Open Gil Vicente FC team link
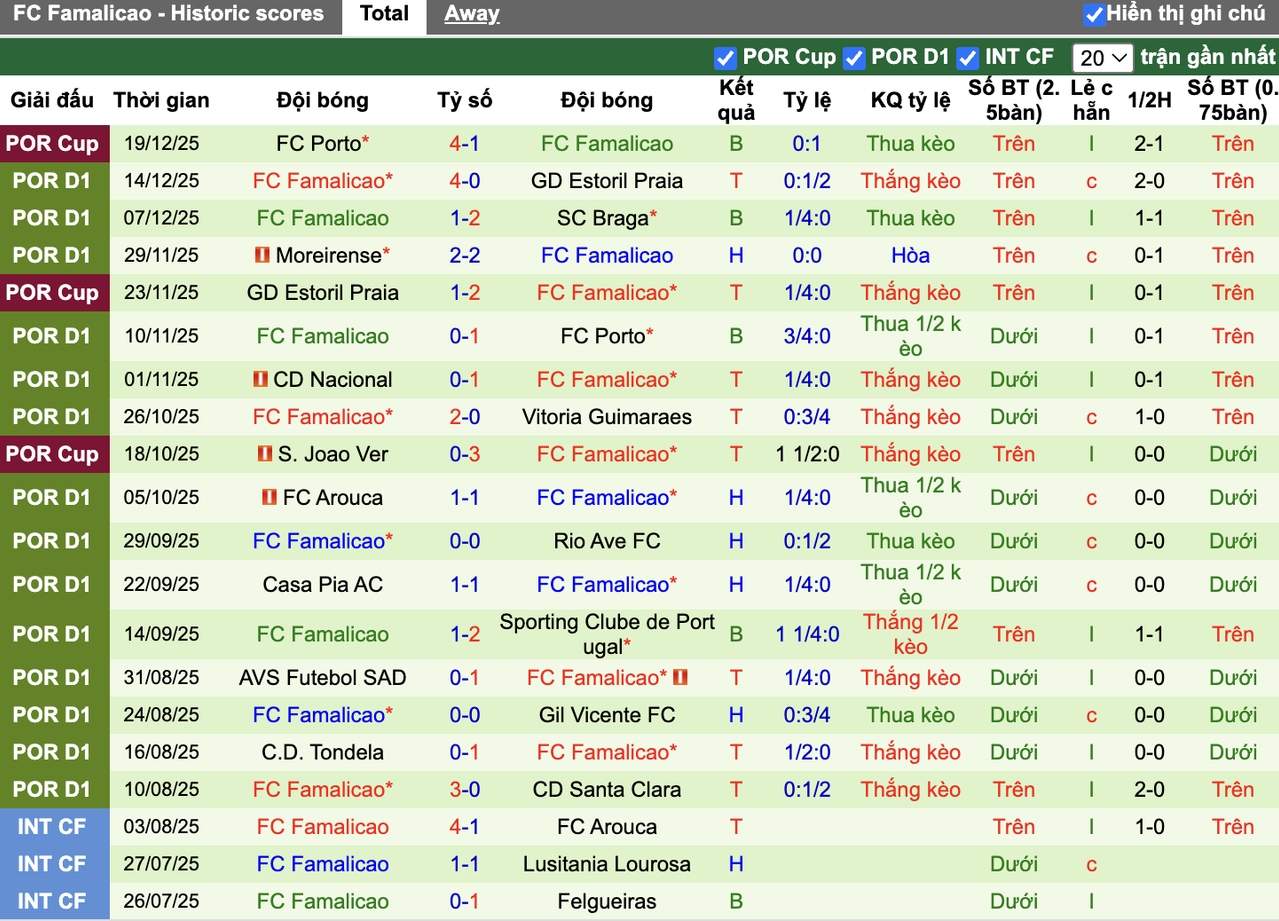This screenshot has height=921, width=1279. pos(607,716)
